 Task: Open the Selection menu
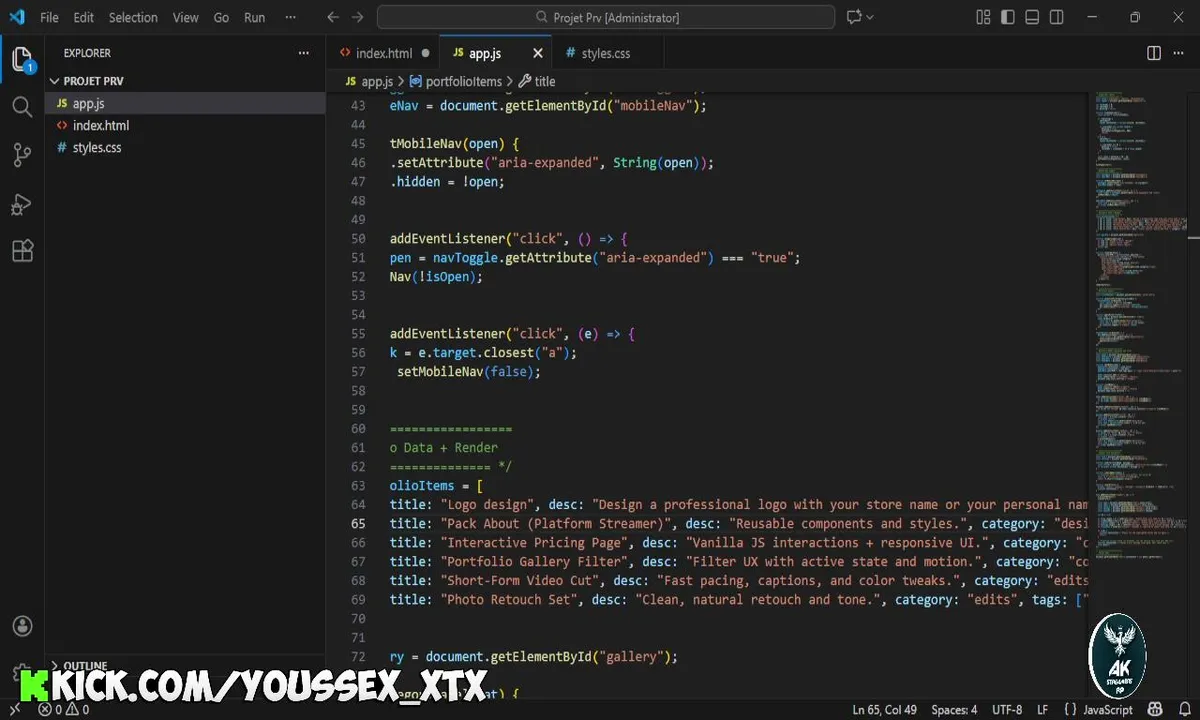click(x=133, y=17)
